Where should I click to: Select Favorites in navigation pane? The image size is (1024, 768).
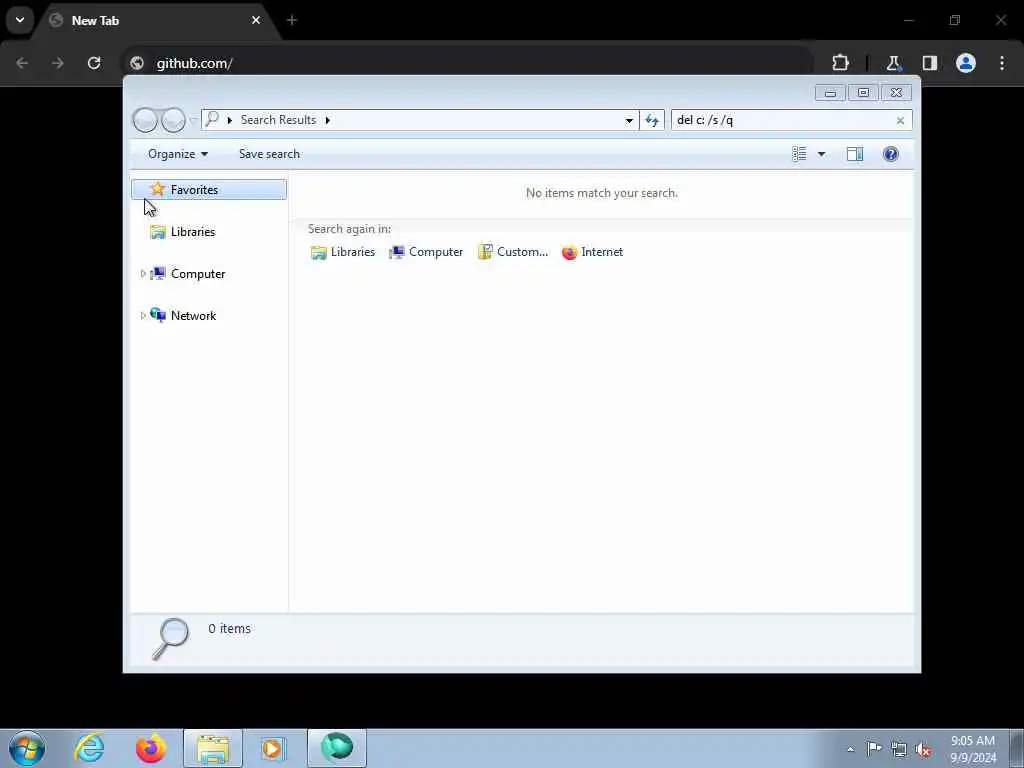point(209,189)
